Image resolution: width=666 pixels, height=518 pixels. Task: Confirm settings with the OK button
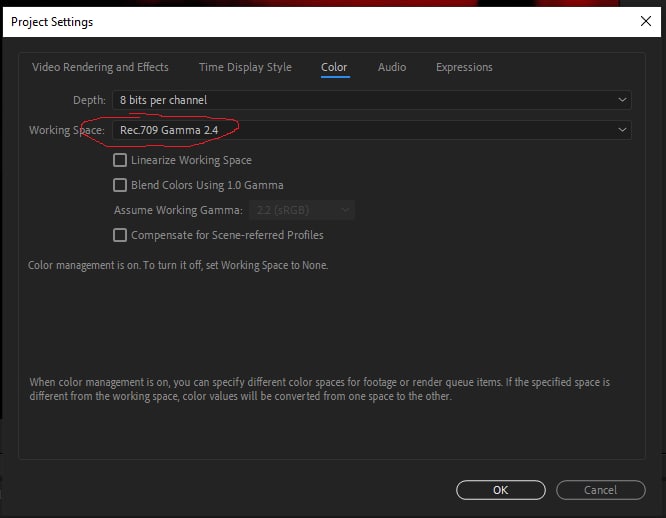(501, 490)
